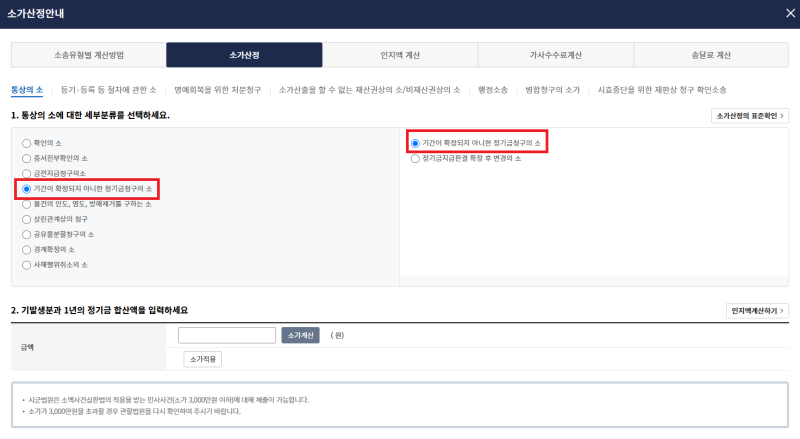This screenshot has height=439, width=800.
Task: Select 기간이 확정되지 아니한 정기금청구의 소 below 금전지급청구의소
Action: pos(27,189)
